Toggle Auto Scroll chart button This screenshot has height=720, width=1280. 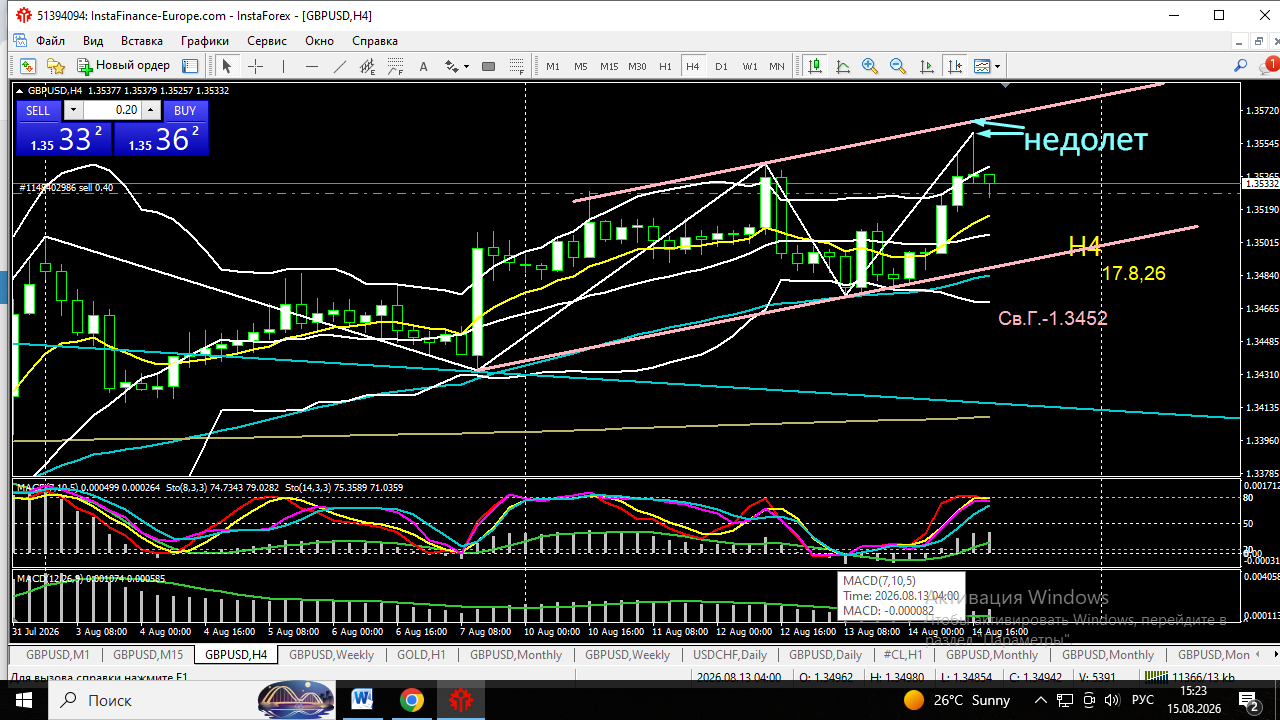pyautogui.click(x=927, y=66)
